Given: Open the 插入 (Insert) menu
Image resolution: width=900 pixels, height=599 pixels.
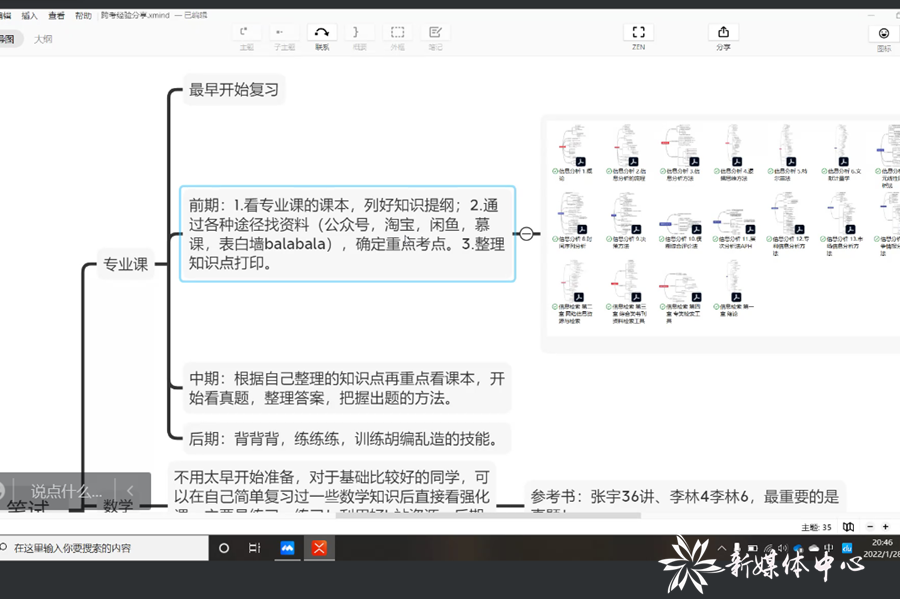Looking at the screenshot, I should tap(30, 16).
